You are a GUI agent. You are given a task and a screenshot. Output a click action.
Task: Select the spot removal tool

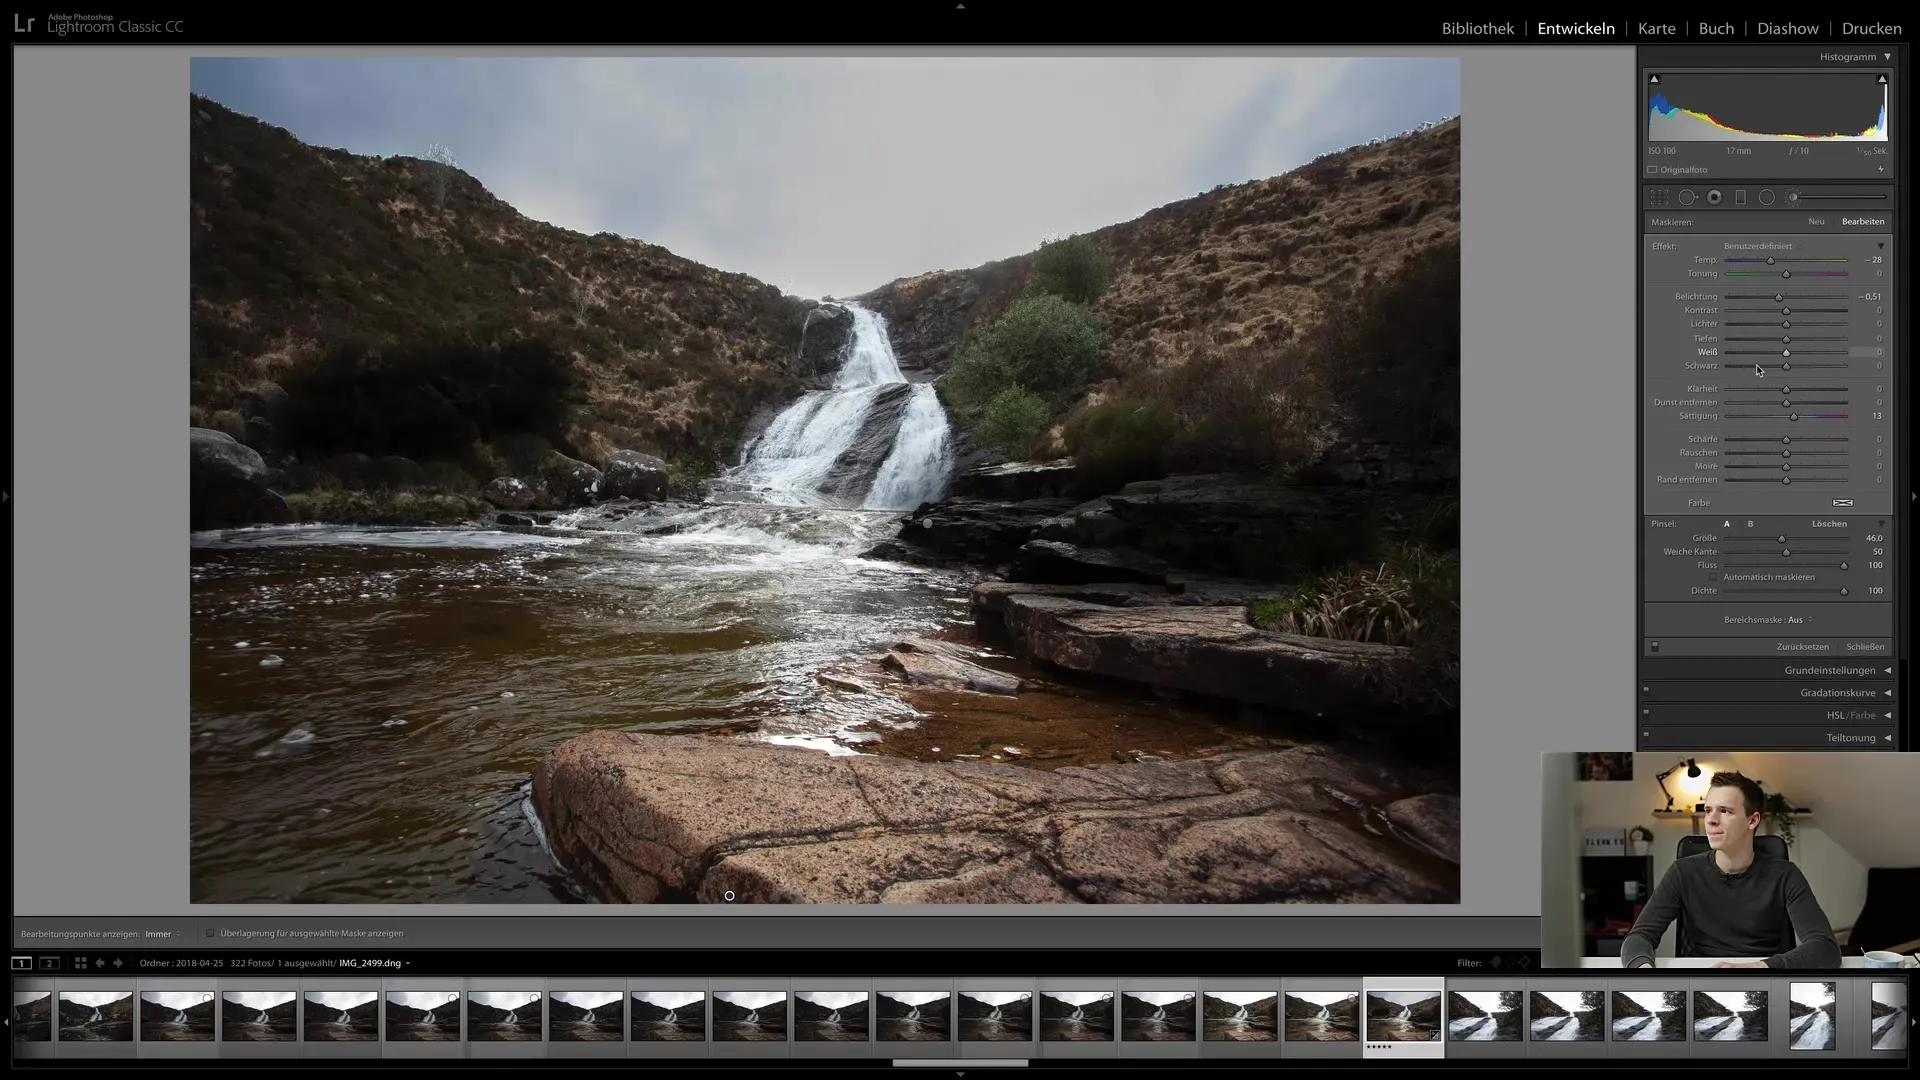click(x=1687, y=197)
